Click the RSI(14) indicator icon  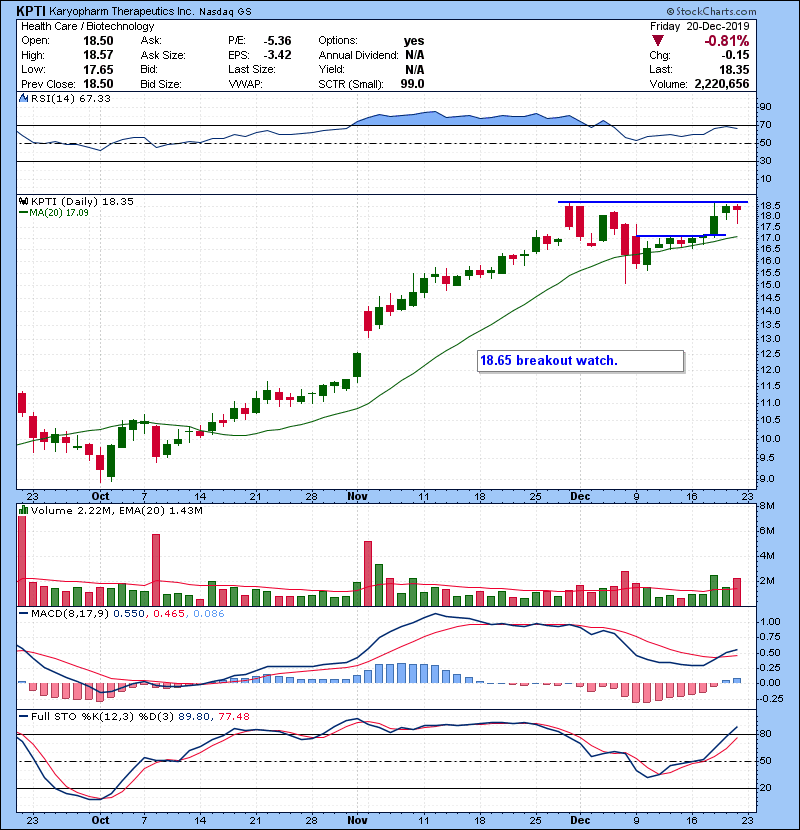click(x=24, y=98)
